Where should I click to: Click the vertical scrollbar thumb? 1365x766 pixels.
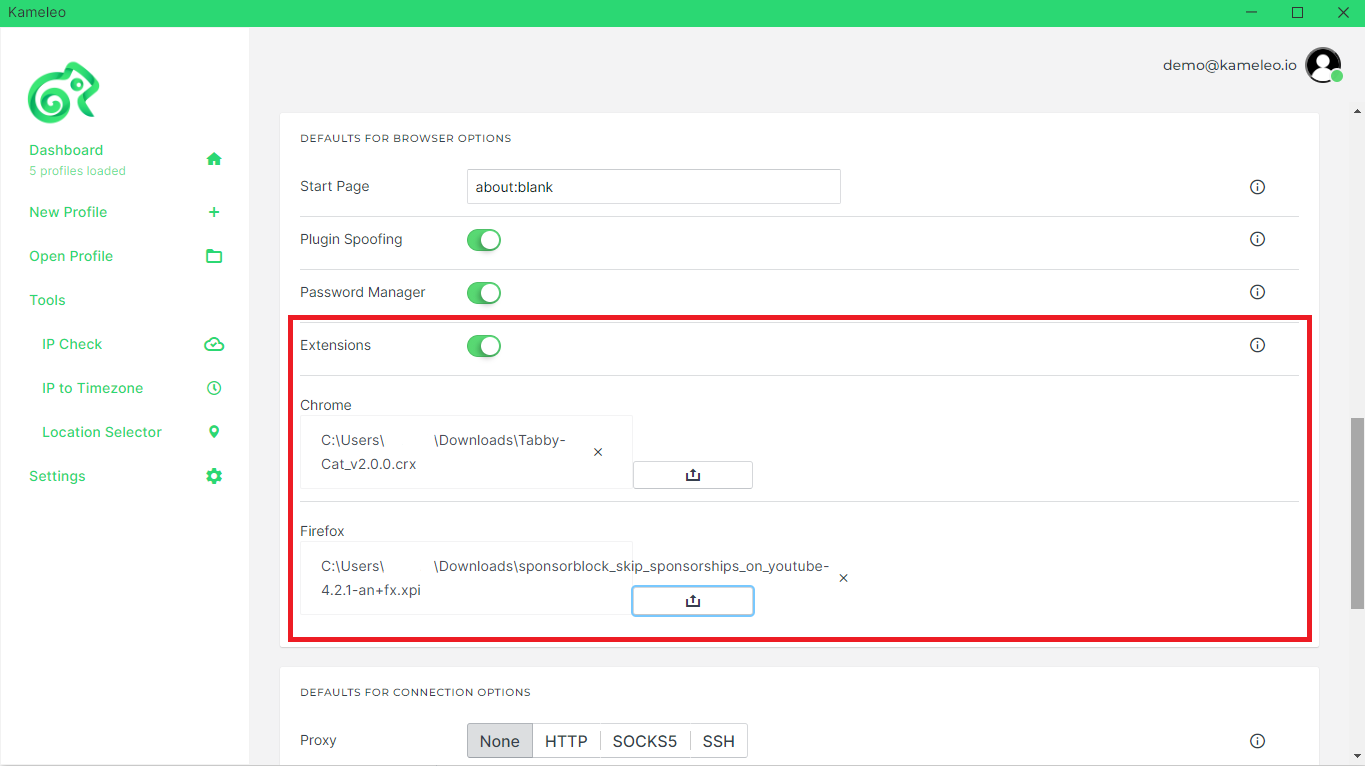point(1357,512)
